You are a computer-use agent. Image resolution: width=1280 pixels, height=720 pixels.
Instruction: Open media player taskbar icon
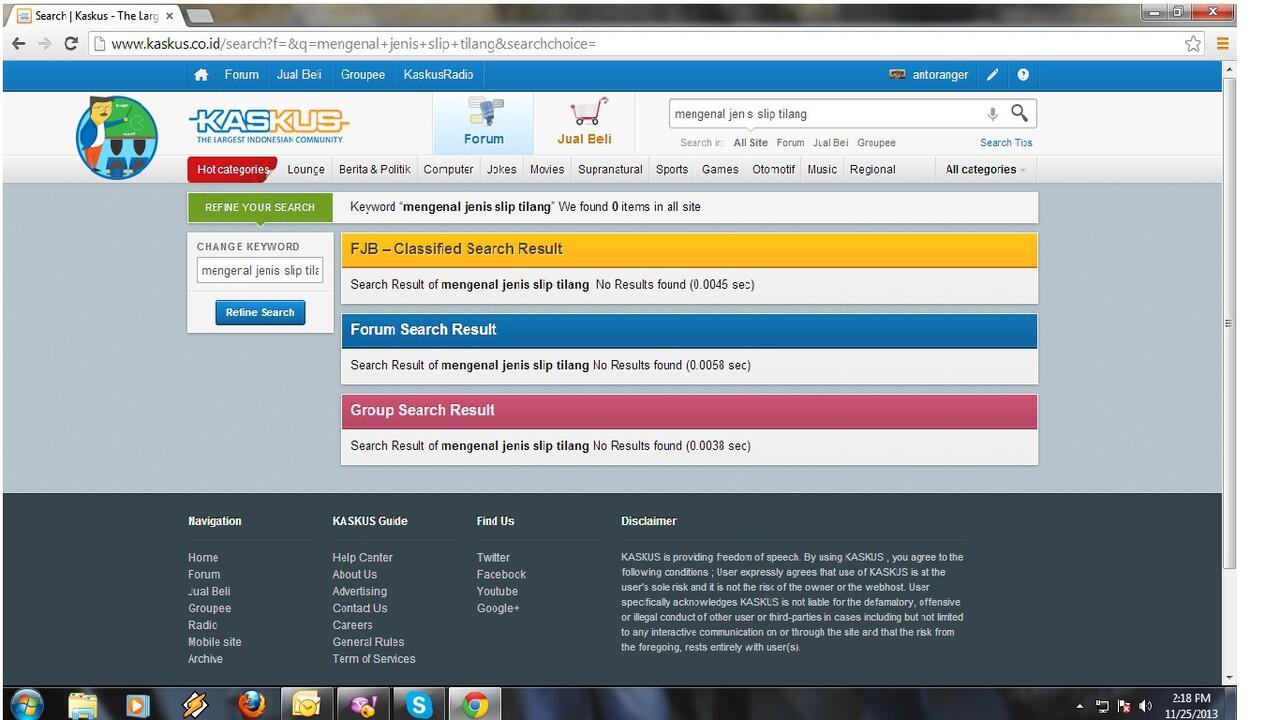(138, 705)
